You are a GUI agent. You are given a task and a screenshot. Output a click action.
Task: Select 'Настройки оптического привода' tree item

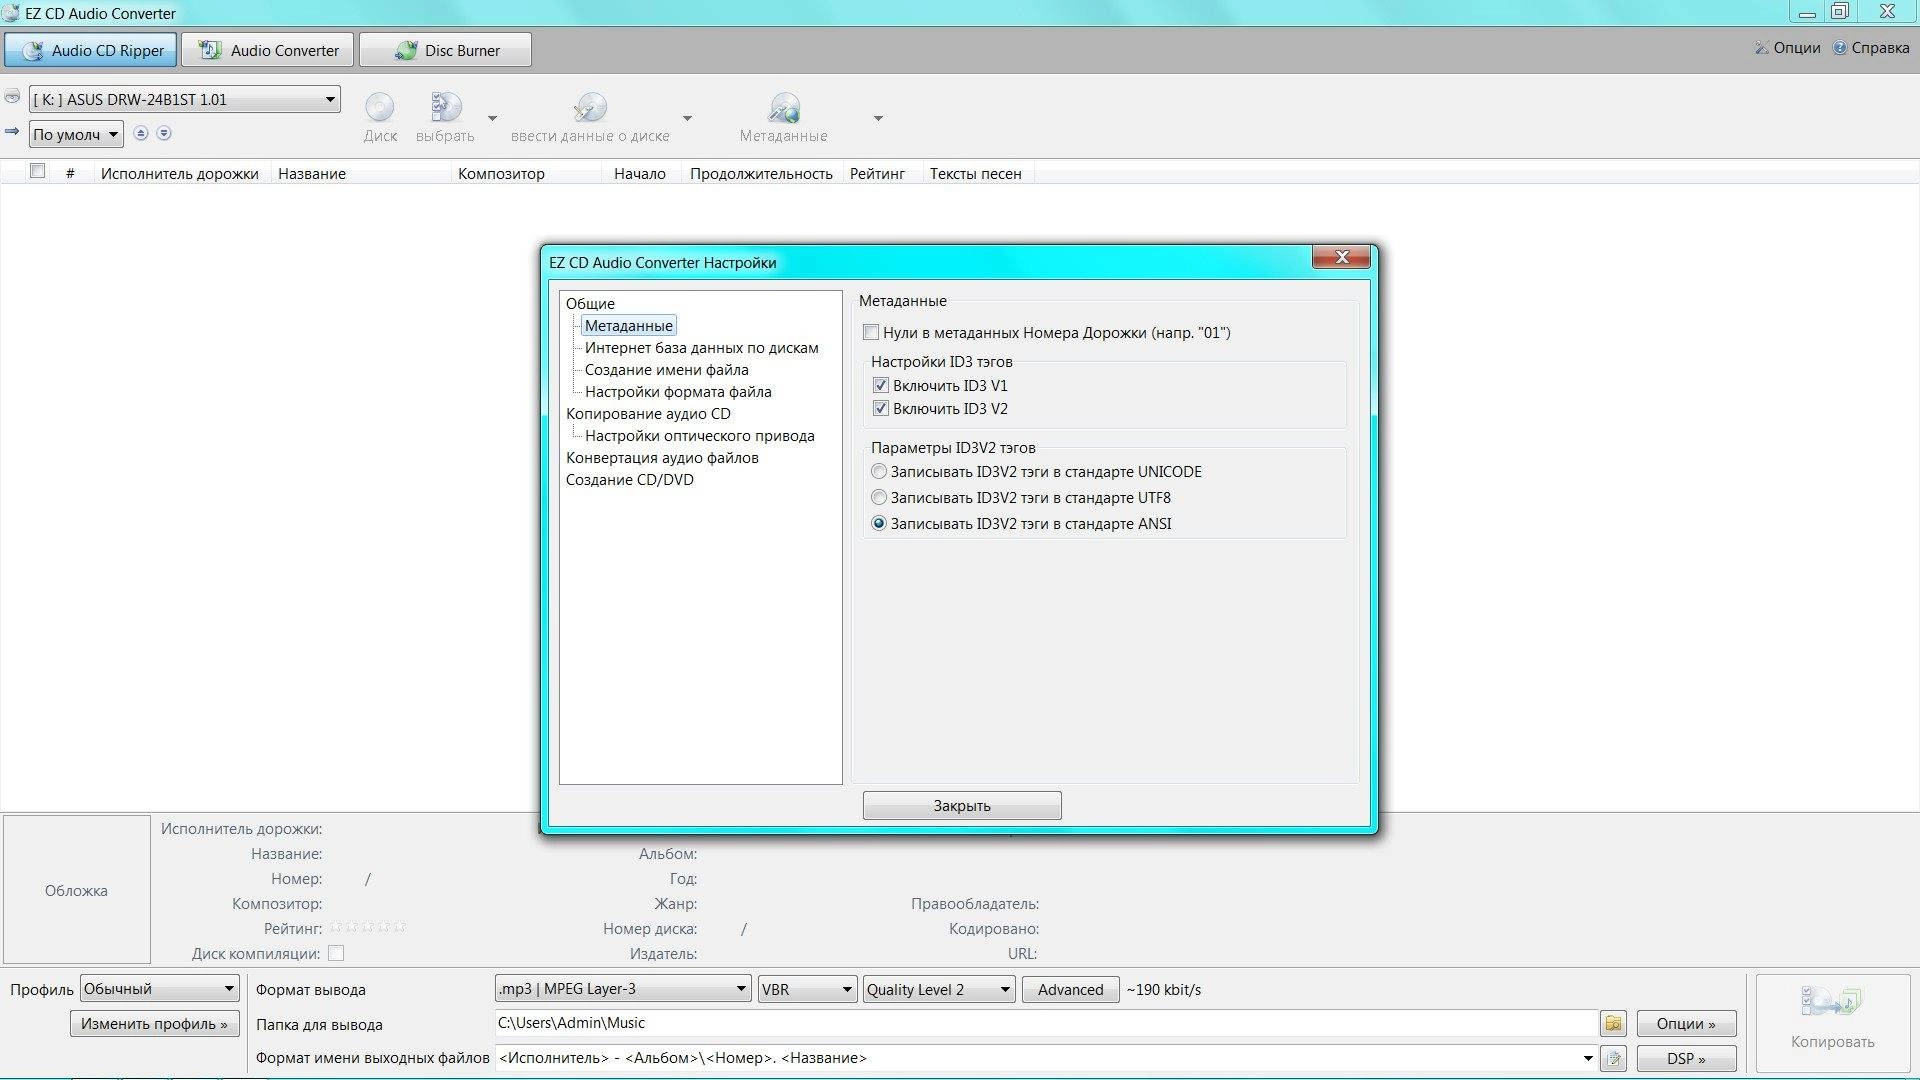pos(700,435)
